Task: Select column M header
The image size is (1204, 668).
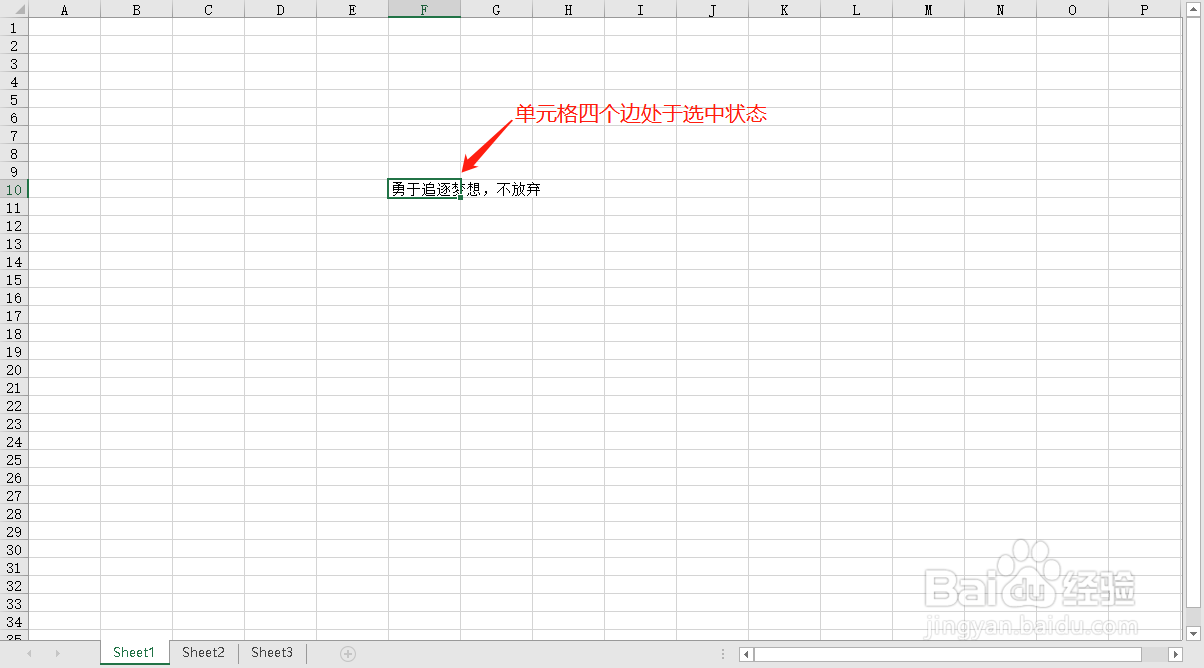Action: pos(928,9)
